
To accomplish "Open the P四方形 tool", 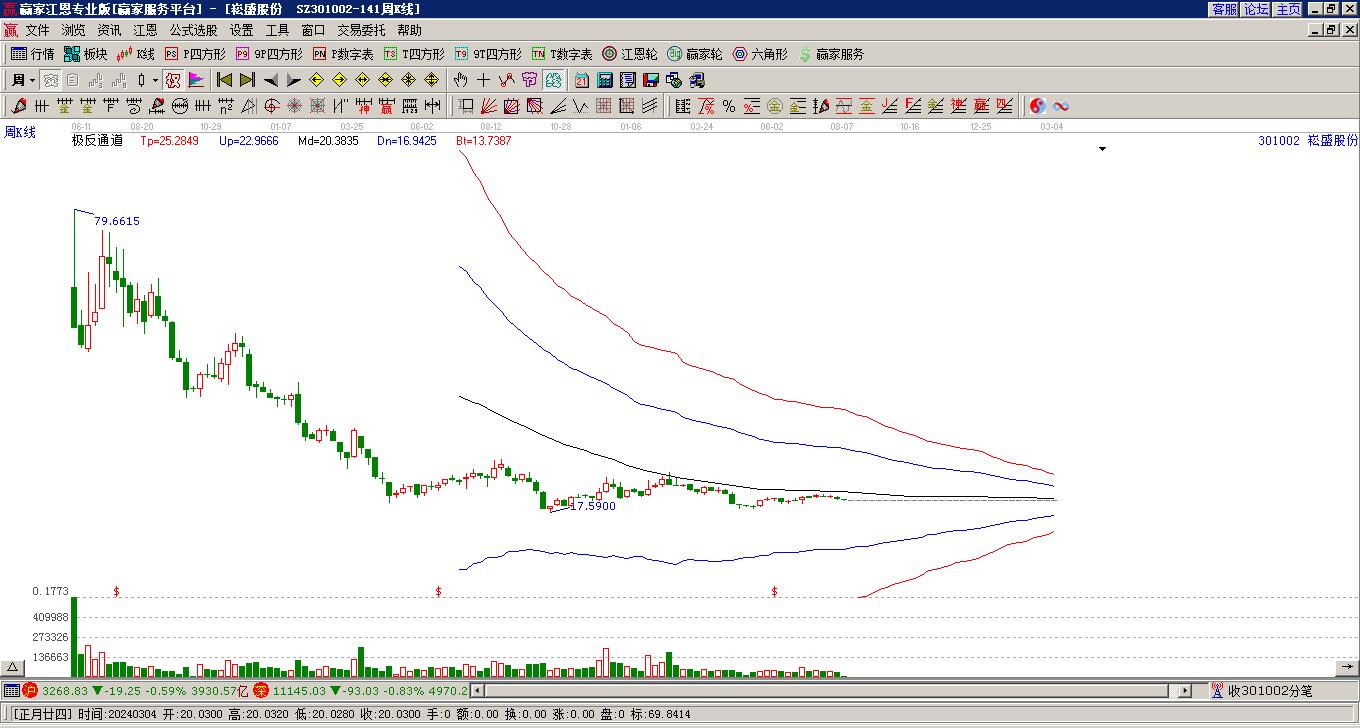I will point(195,54).
